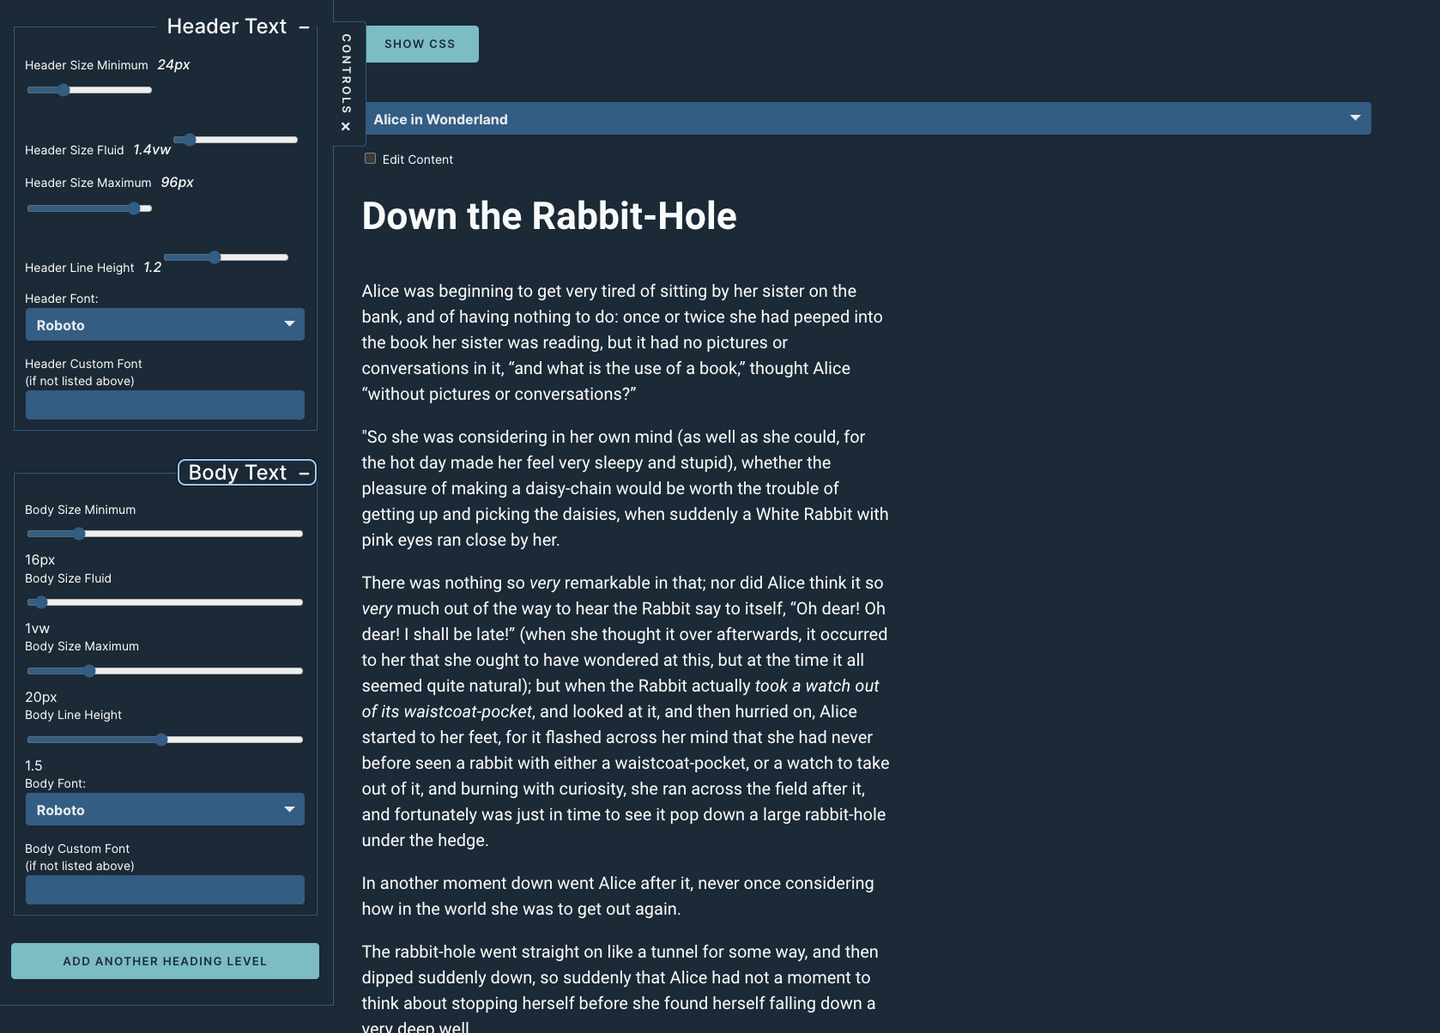Enable the Edit Content checkbox
The height and width of the screenshot is (1033, 1440).
tap(370, 158)
